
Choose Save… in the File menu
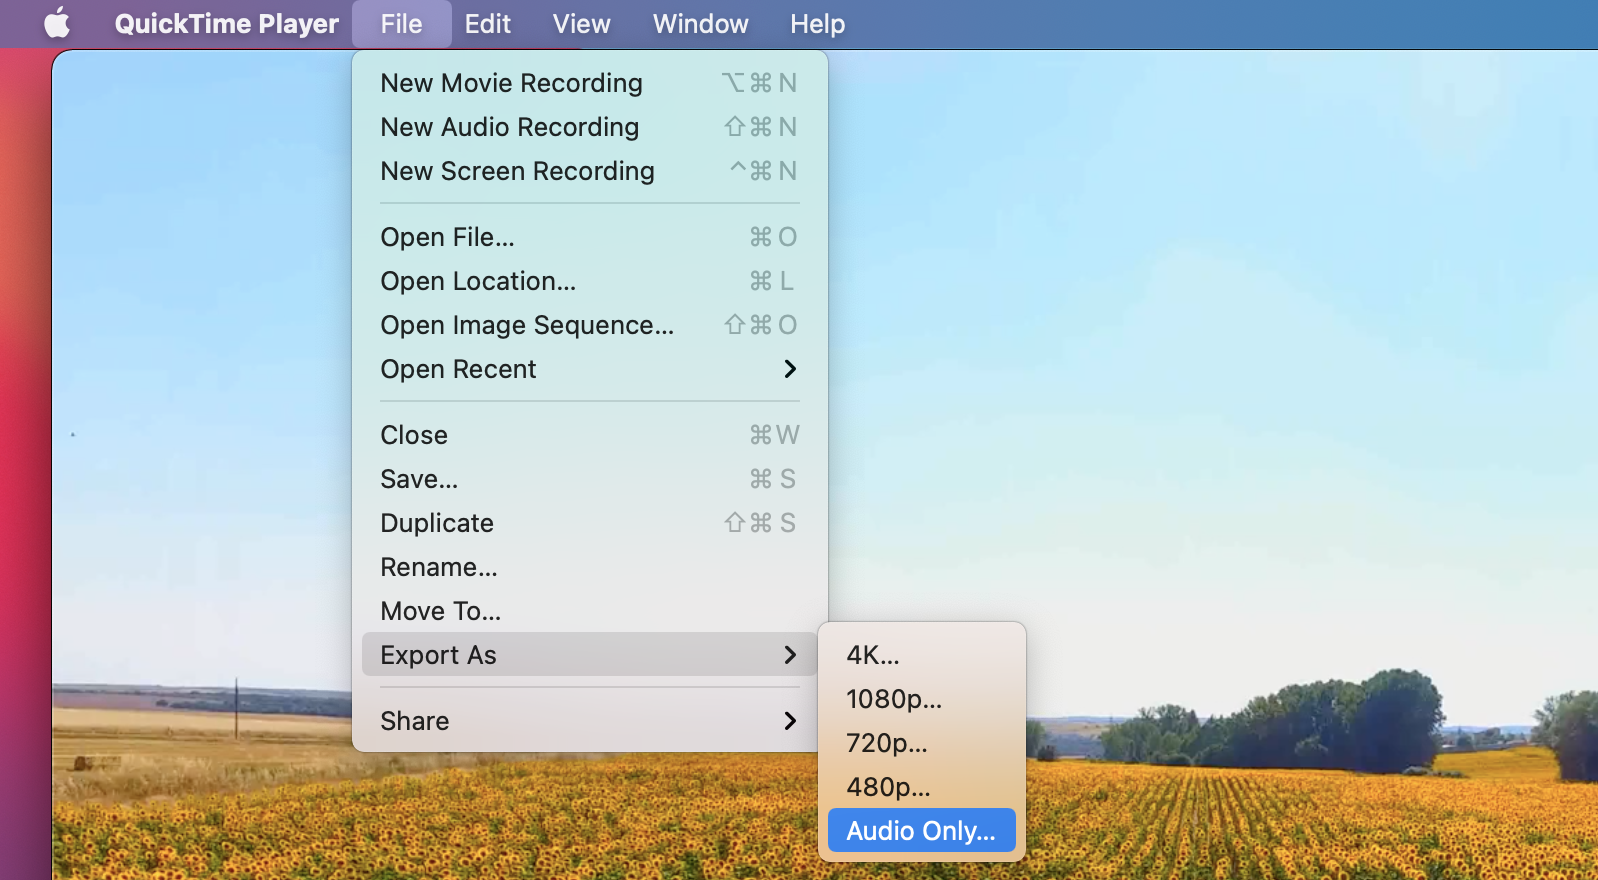[589, 479]
